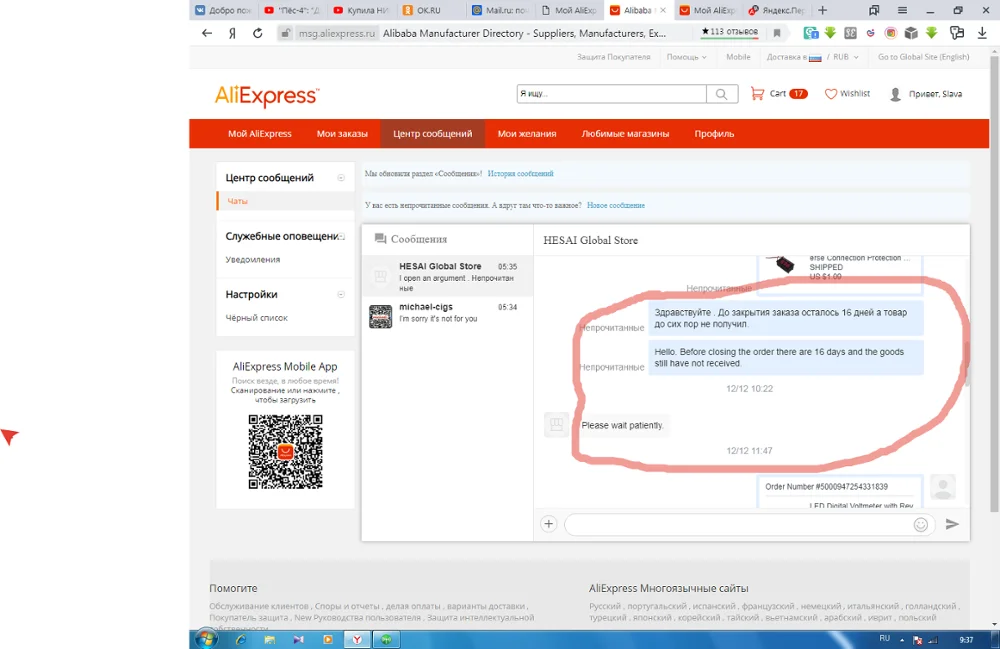Open Чёрный список in the sidebar

pos(256,317)
